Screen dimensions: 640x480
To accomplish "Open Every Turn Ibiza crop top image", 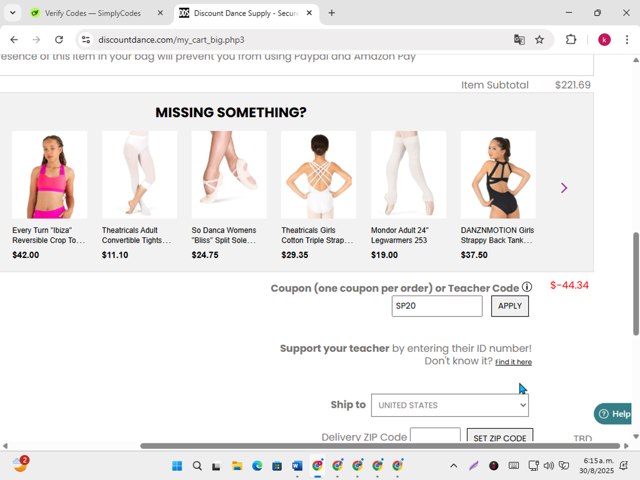I will coord(49,175).
